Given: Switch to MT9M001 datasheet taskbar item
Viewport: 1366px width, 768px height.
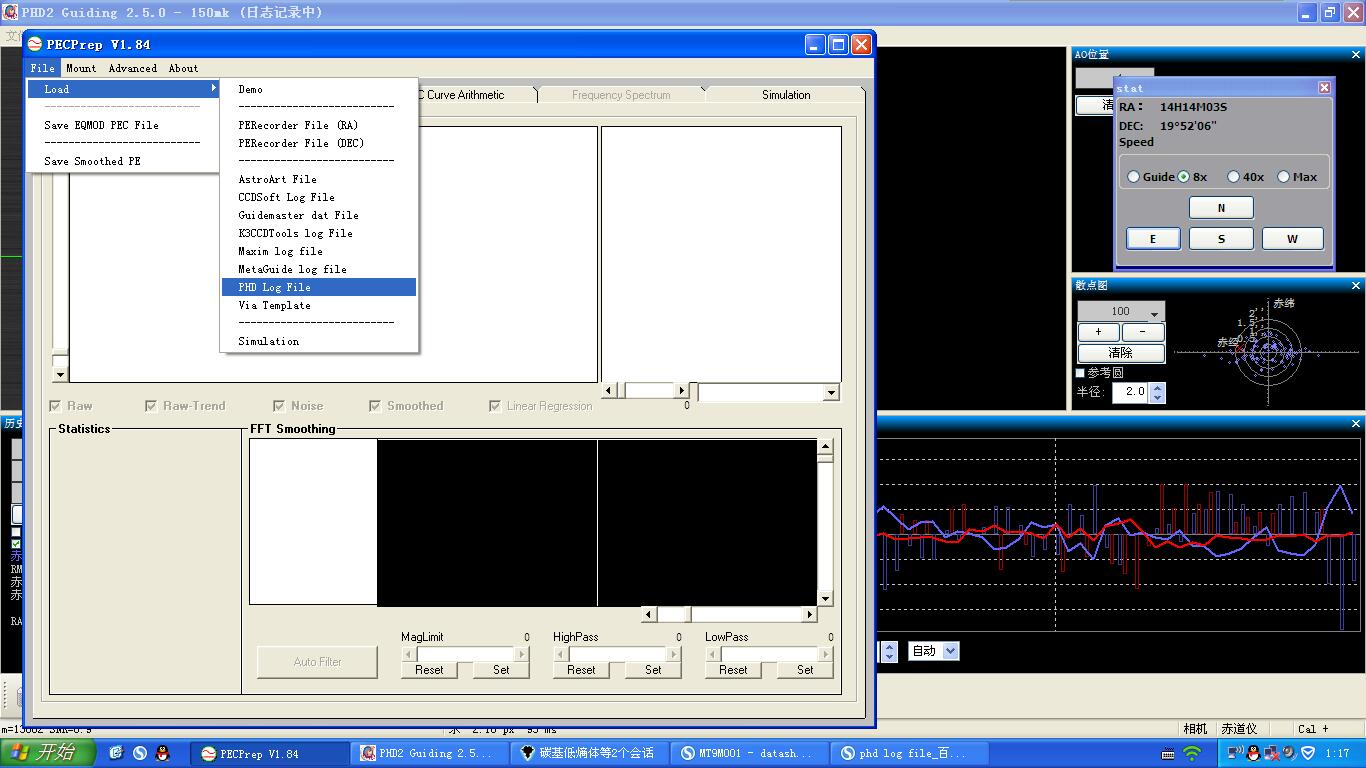Looking at the screenshot, I should (x=751, y=753).
